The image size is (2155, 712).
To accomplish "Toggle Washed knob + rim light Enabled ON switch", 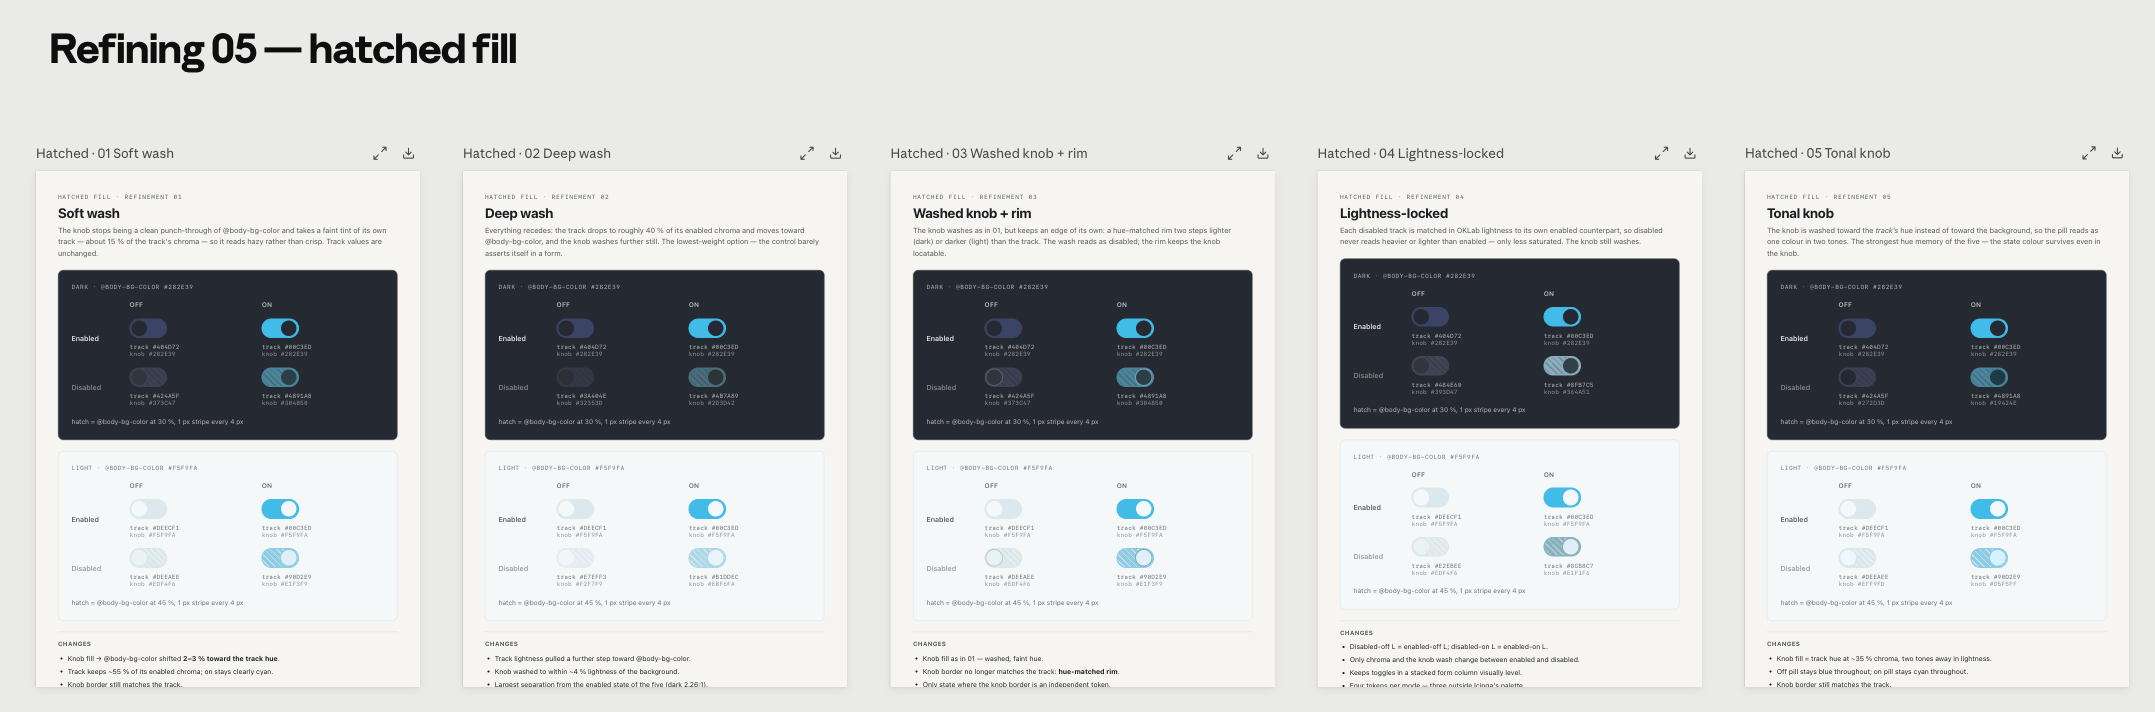I will tap(1135, 509).
